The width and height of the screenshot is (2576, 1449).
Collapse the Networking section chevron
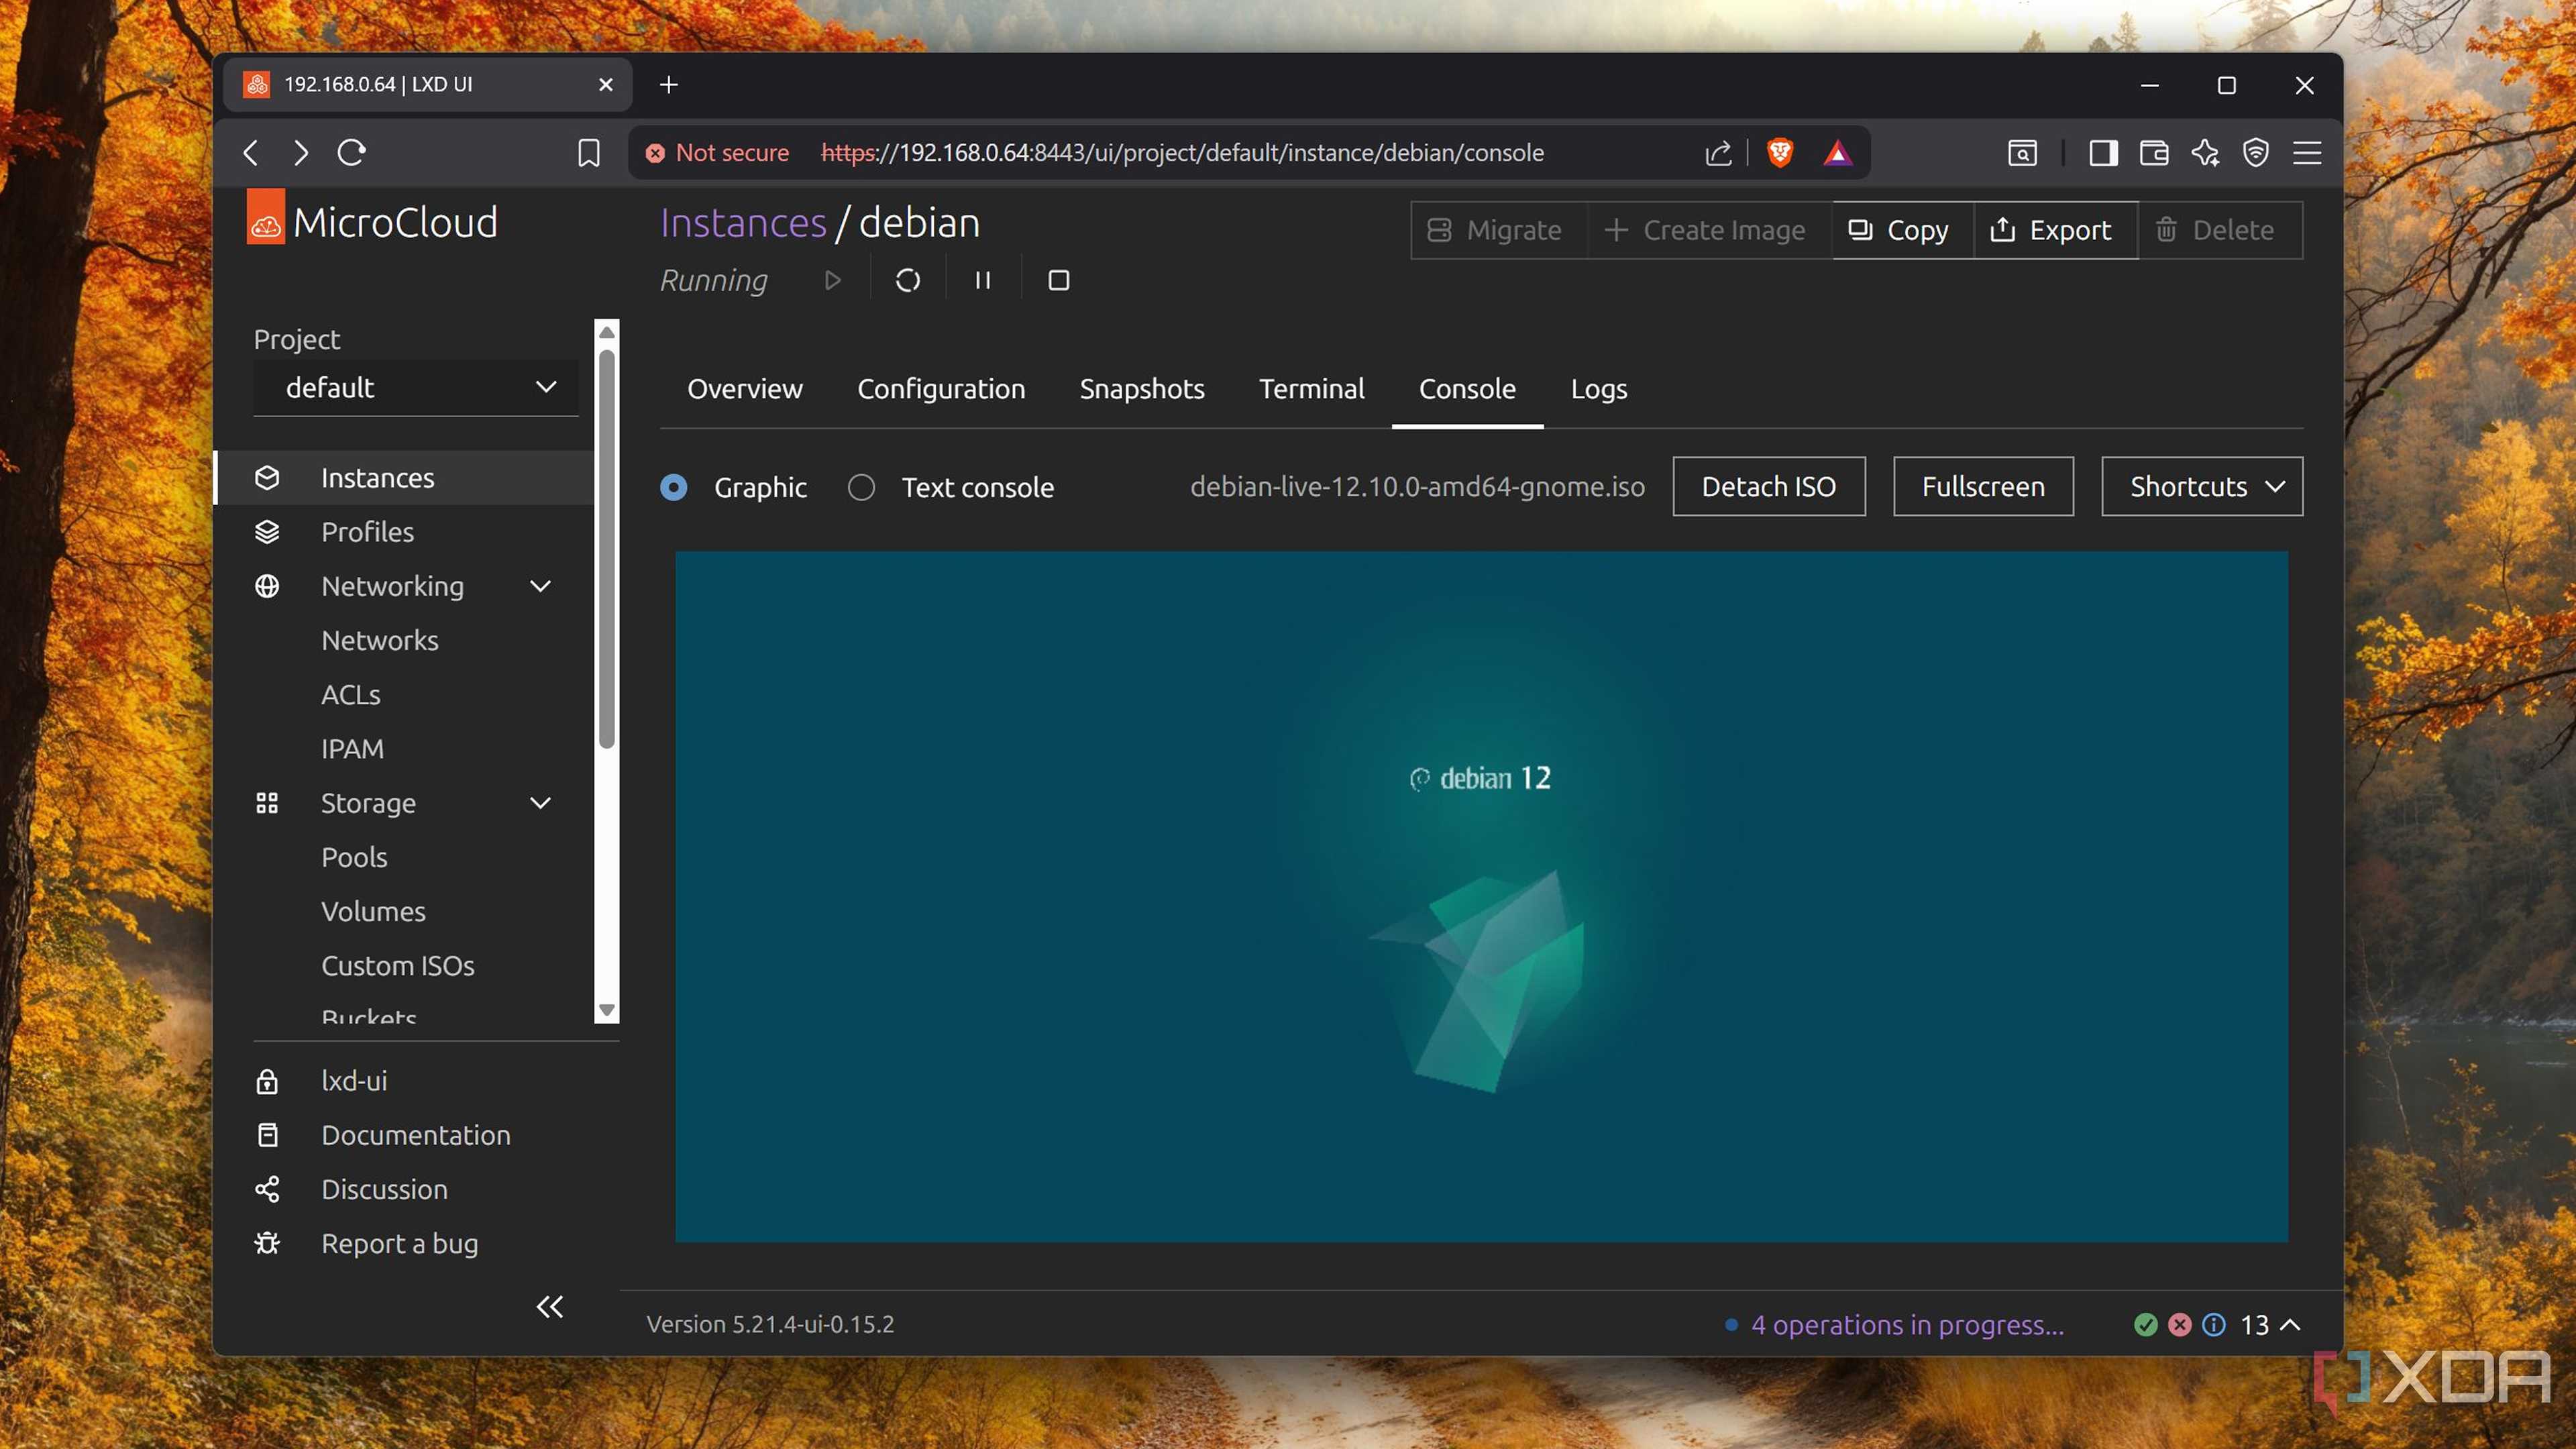pos(541,586)
